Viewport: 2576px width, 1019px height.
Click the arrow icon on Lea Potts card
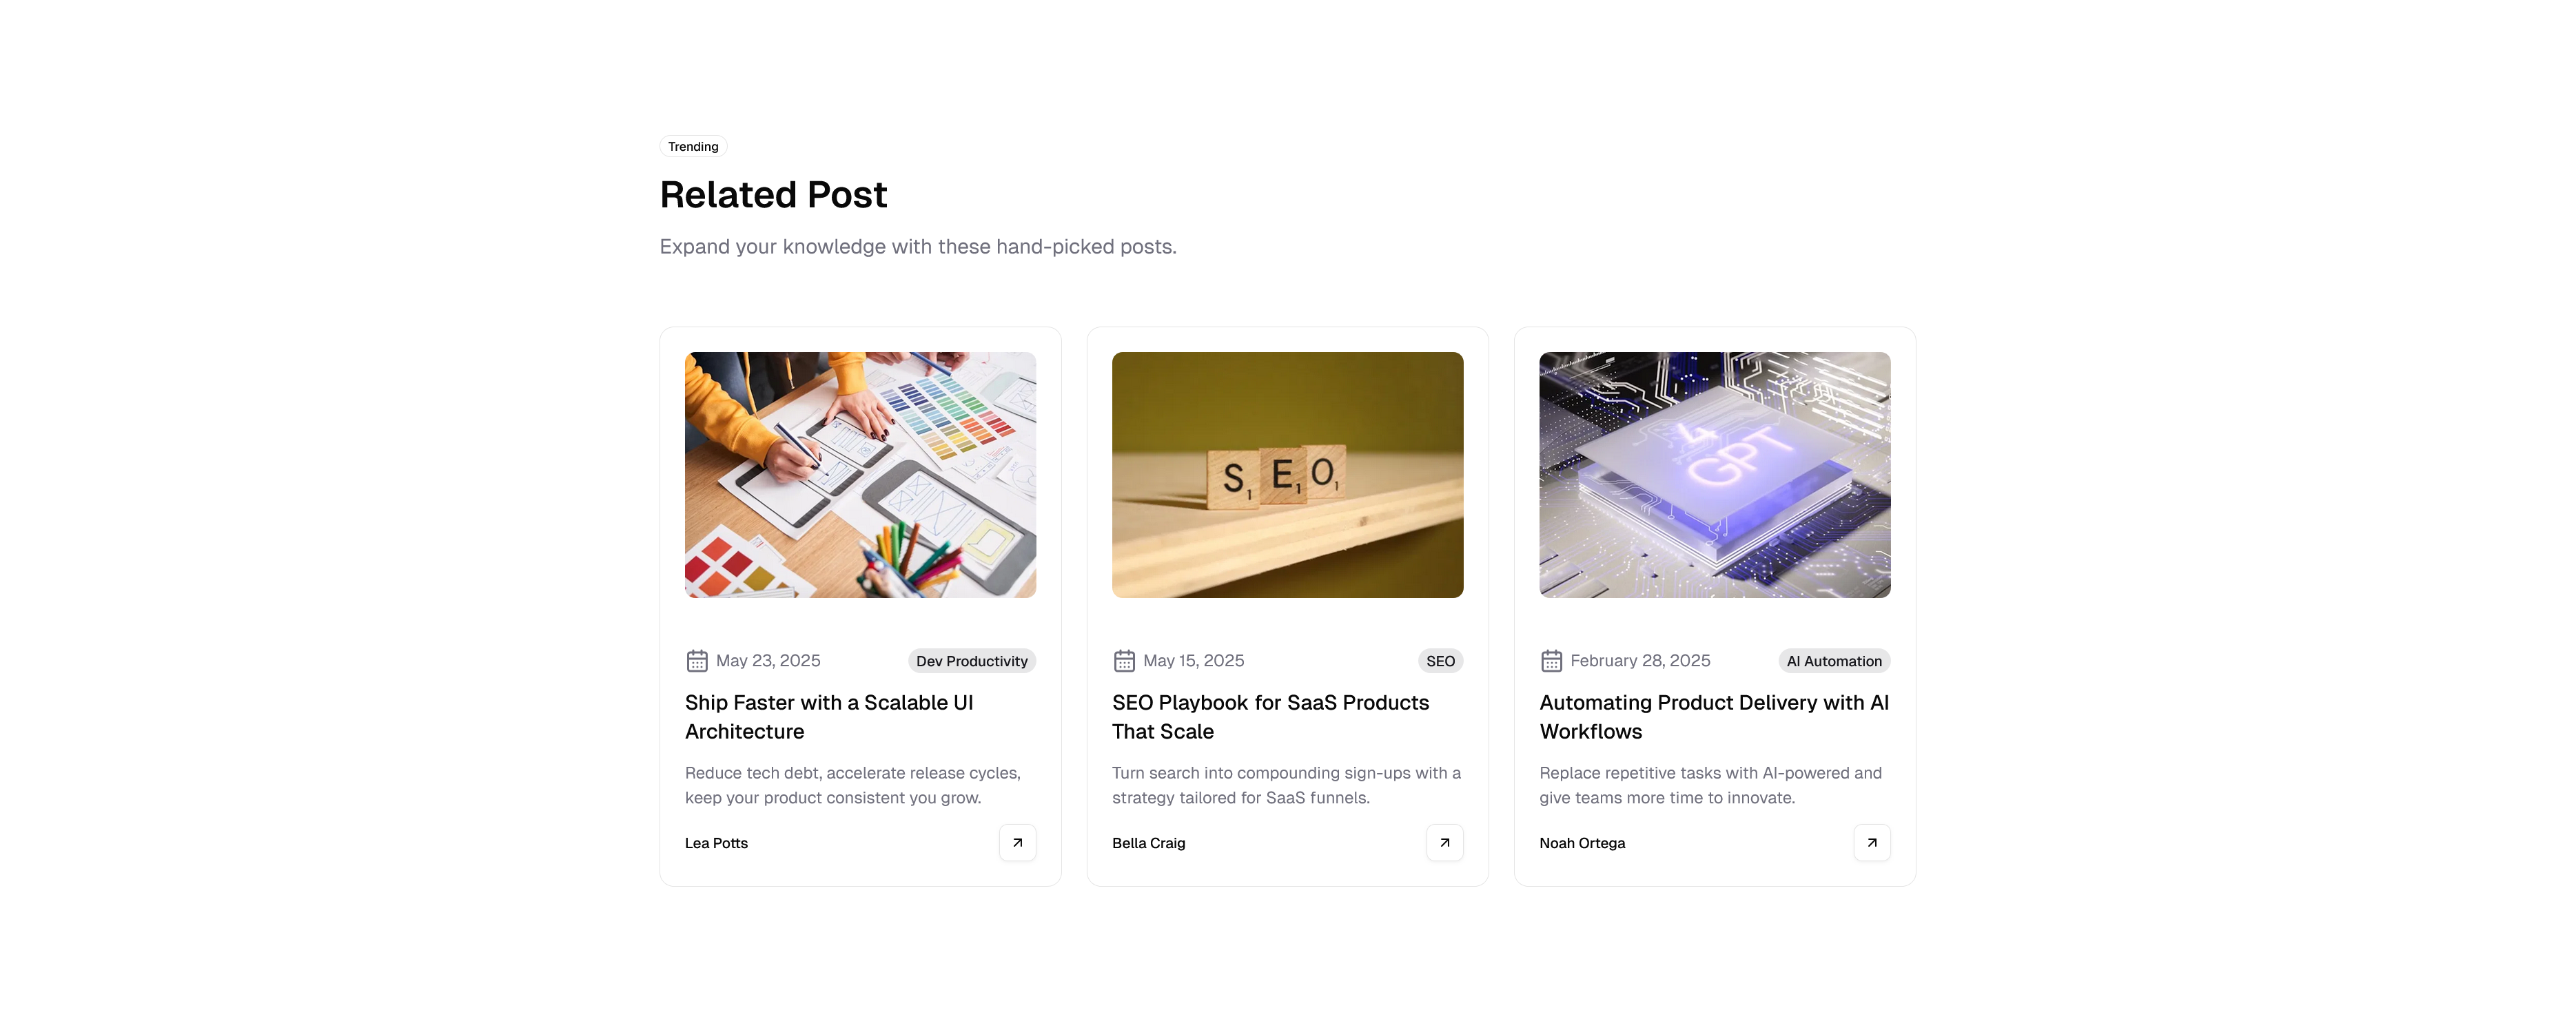click(x=1017, y=842)
